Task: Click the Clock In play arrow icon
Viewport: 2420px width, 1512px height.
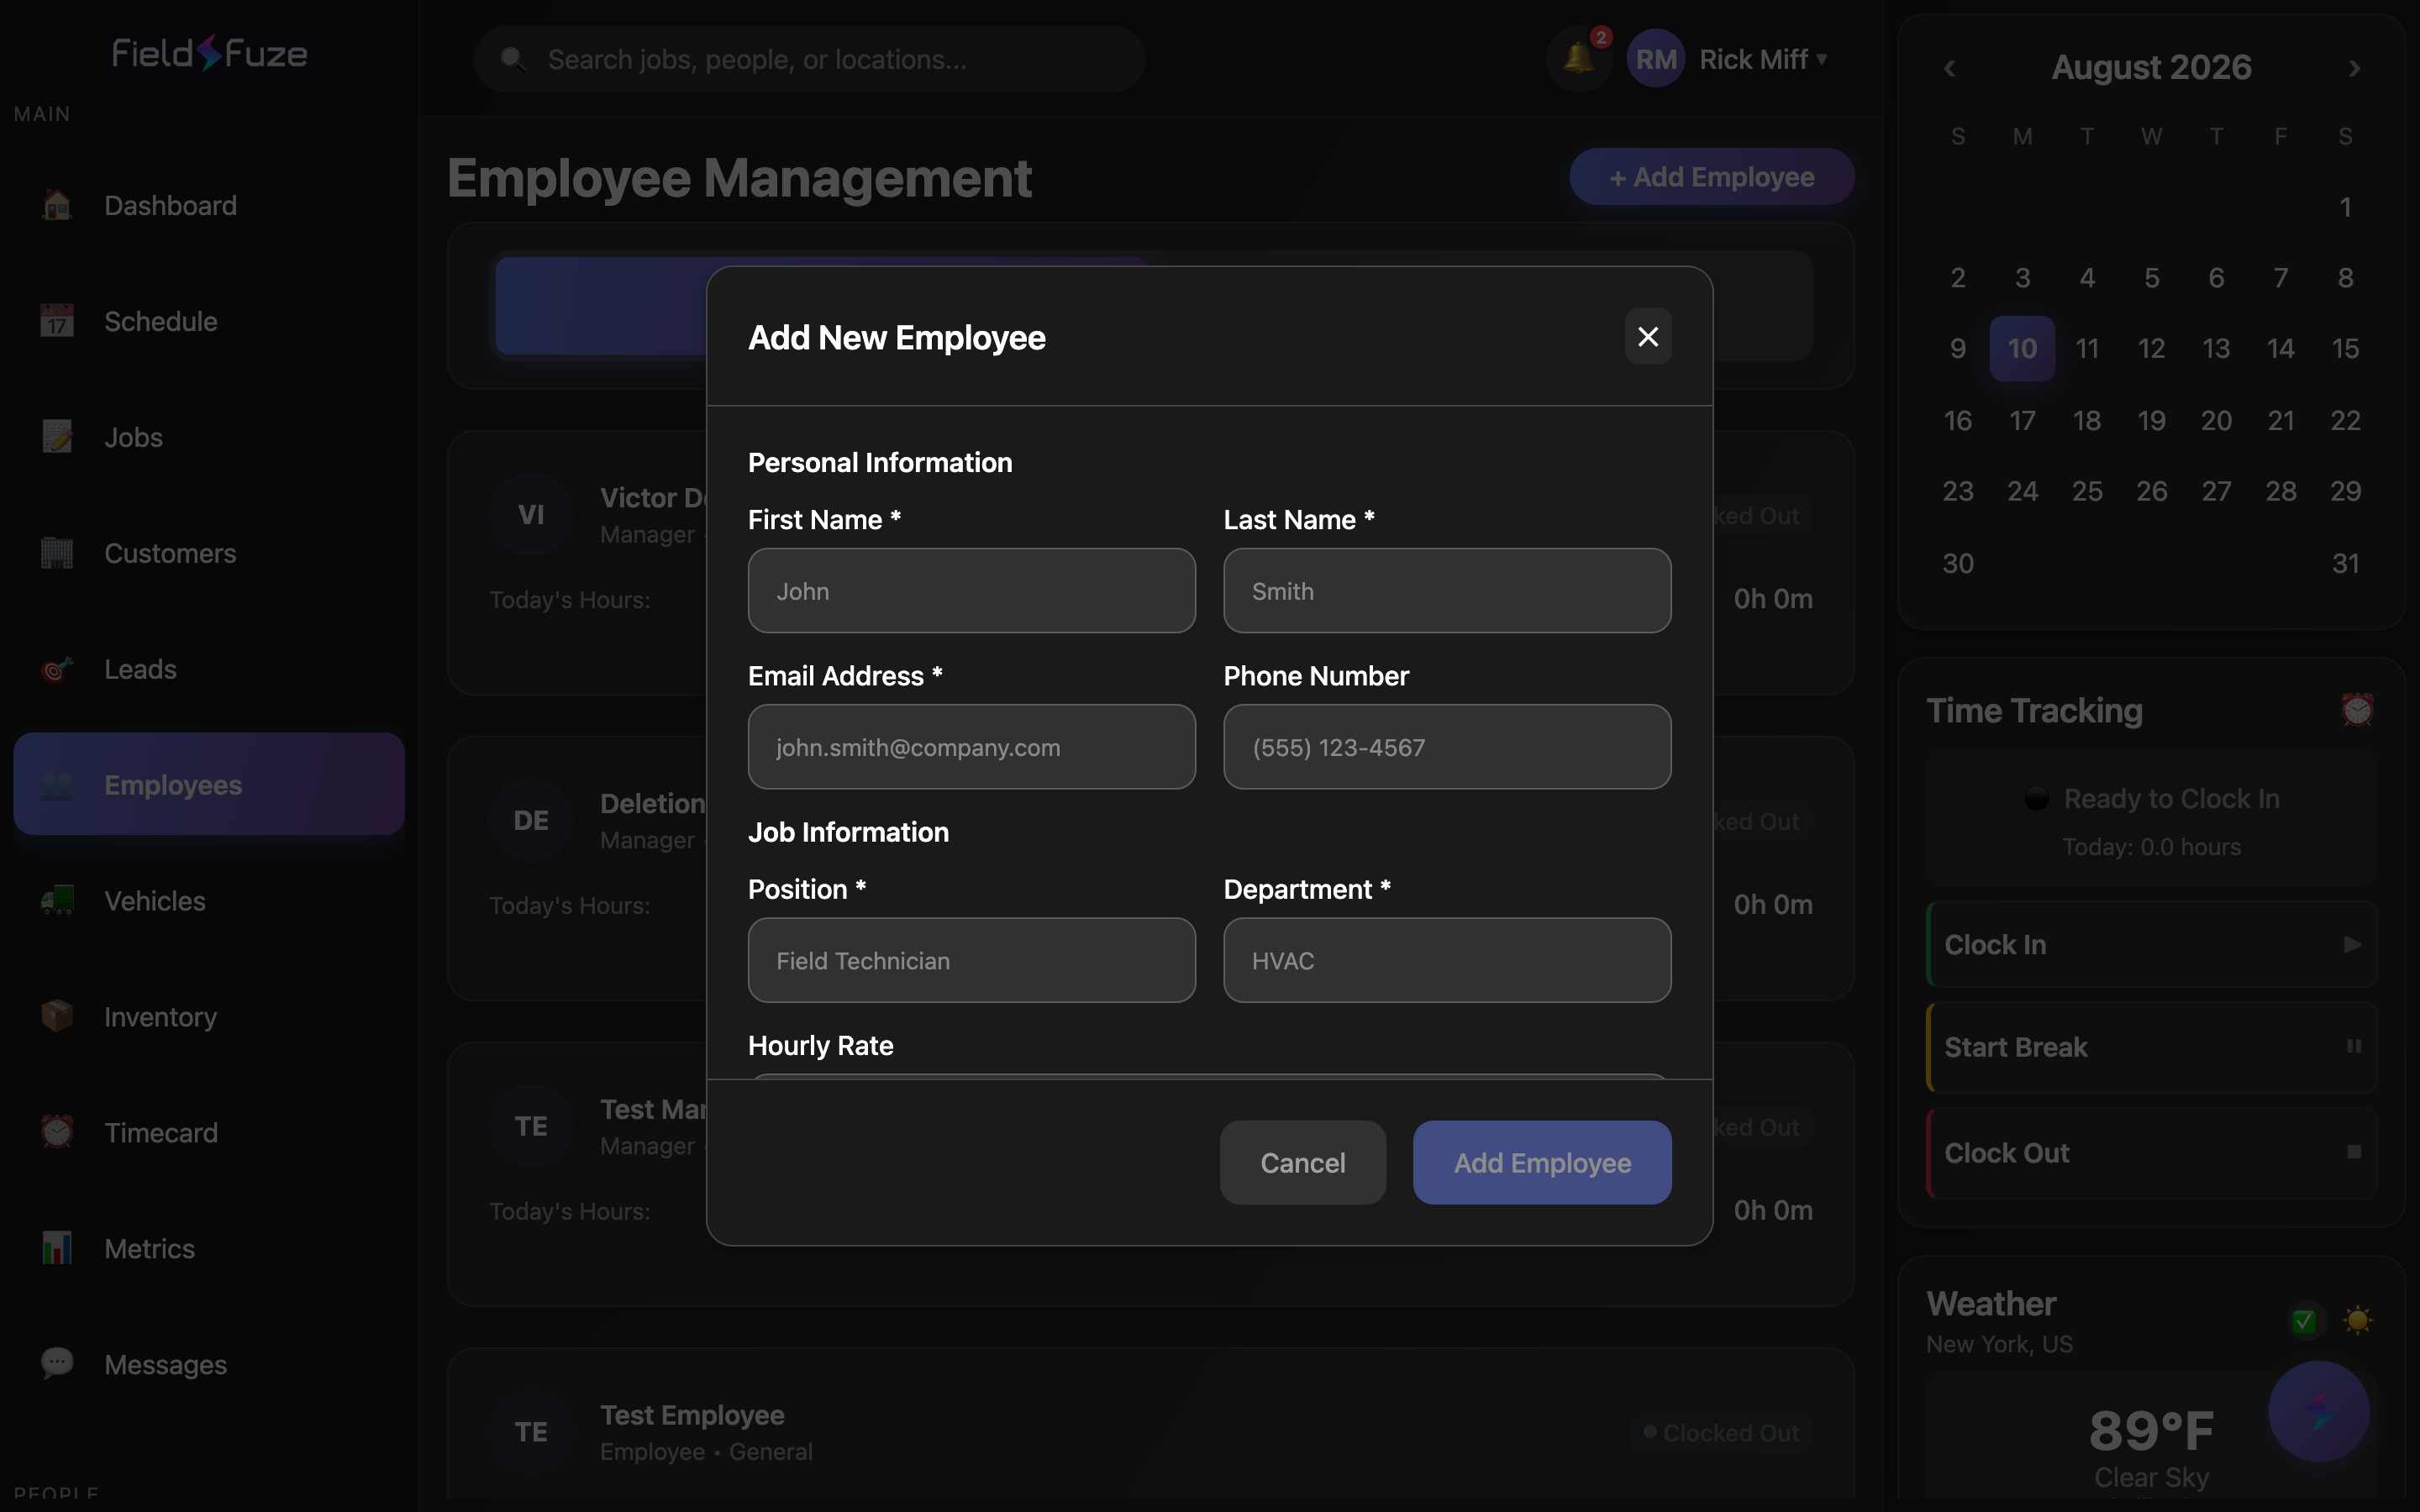Action: click(x=2352, y=944)
